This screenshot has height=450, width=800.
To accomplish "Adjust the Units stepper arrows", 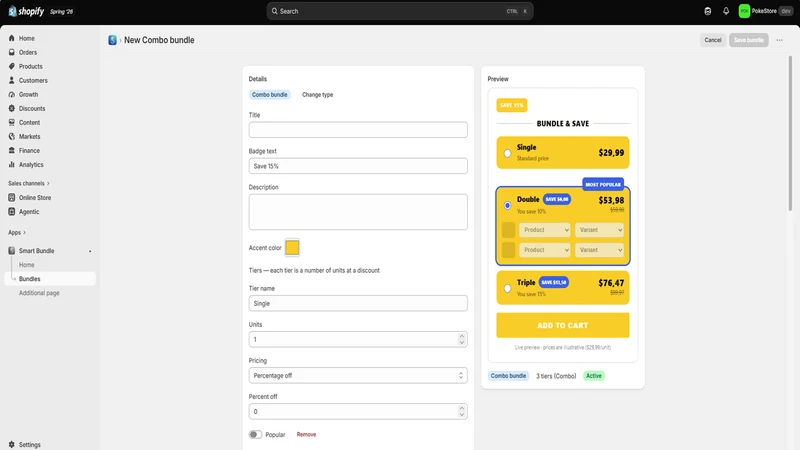I will (x=461, y=339).
